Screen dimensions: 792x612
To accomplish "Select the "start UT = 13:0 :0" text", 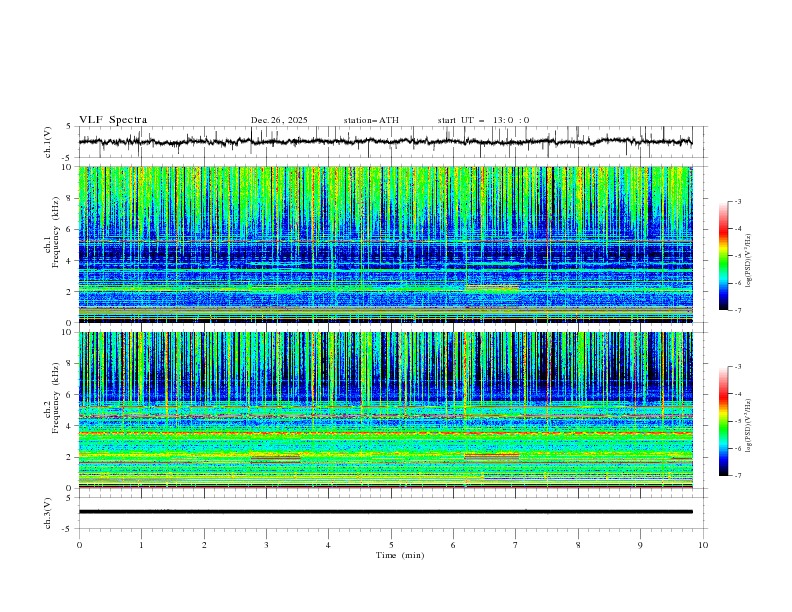I will tap(483, 120).
